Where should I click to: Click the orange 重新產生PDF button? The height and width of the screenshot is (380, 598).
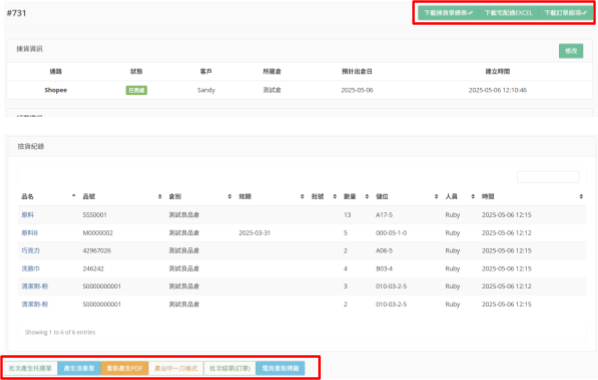124,368
